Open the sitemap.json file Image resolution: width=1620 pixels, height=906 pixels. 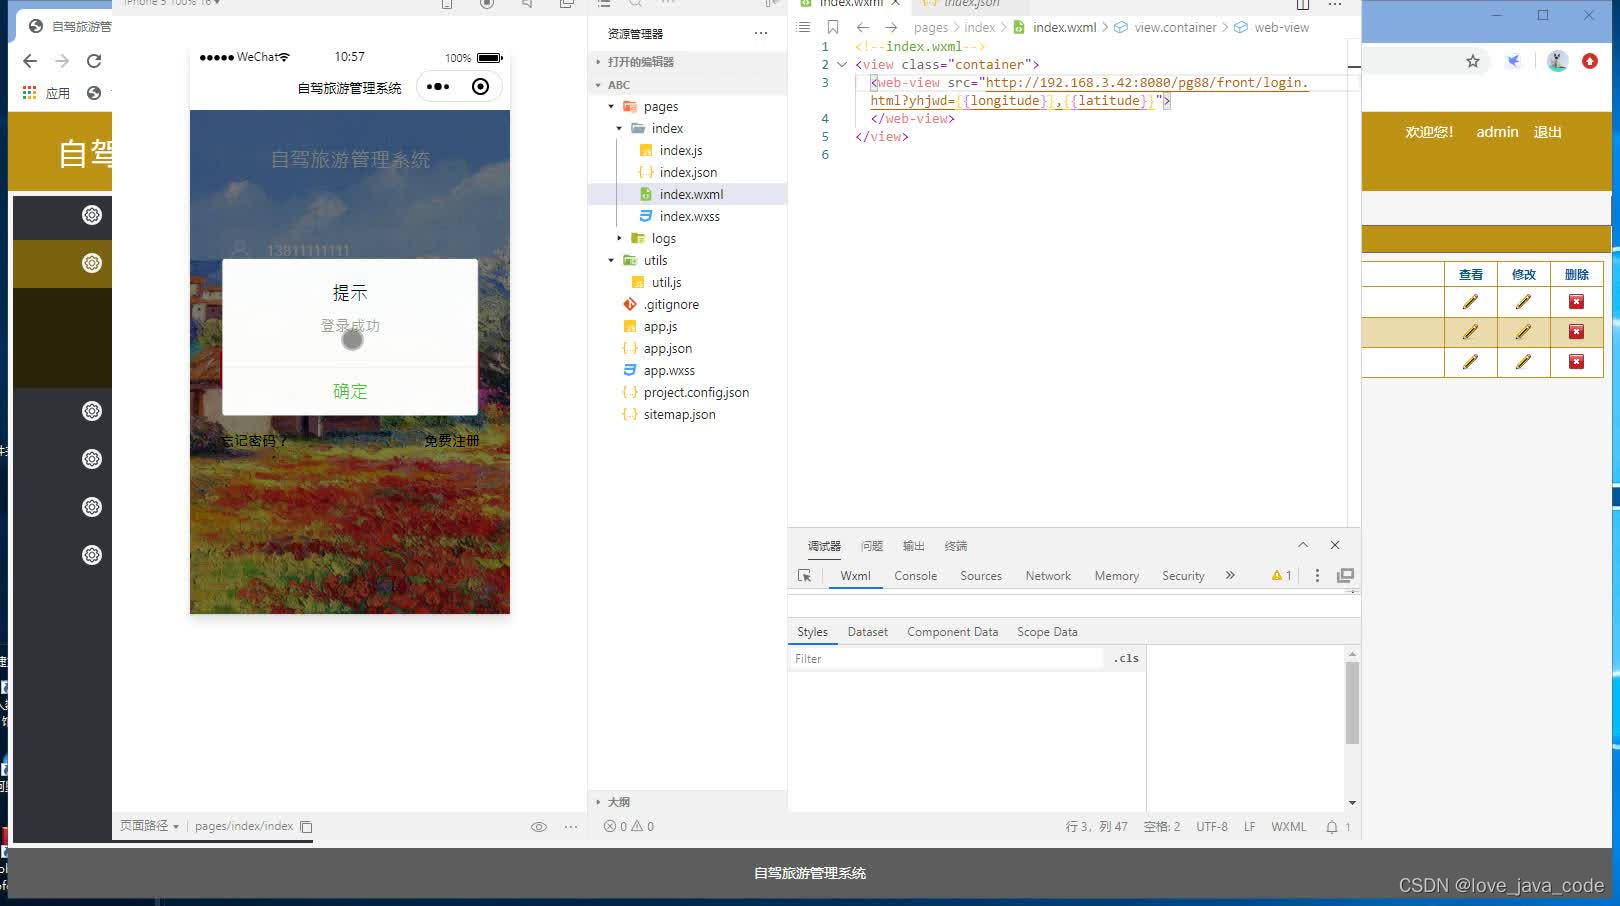(679, 414)
